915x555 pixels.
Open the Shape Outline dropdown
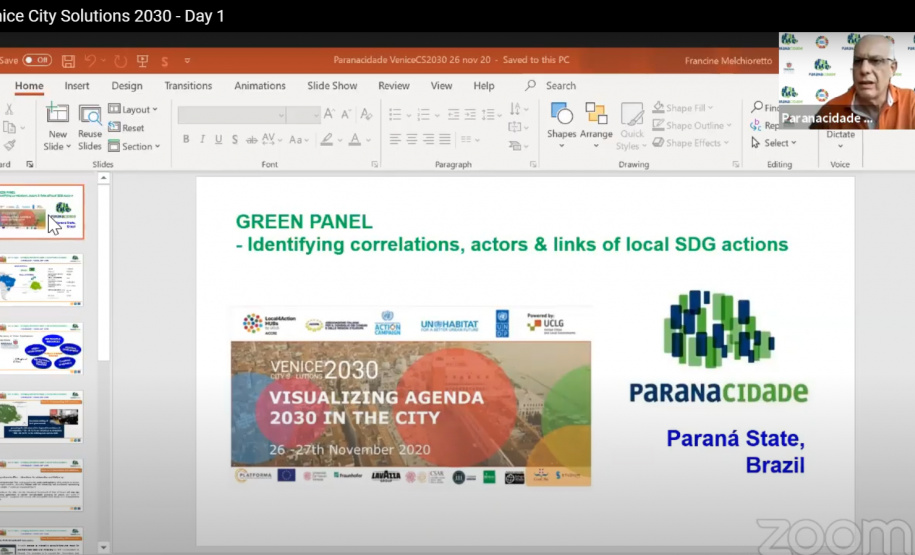(x=692, y=125)
